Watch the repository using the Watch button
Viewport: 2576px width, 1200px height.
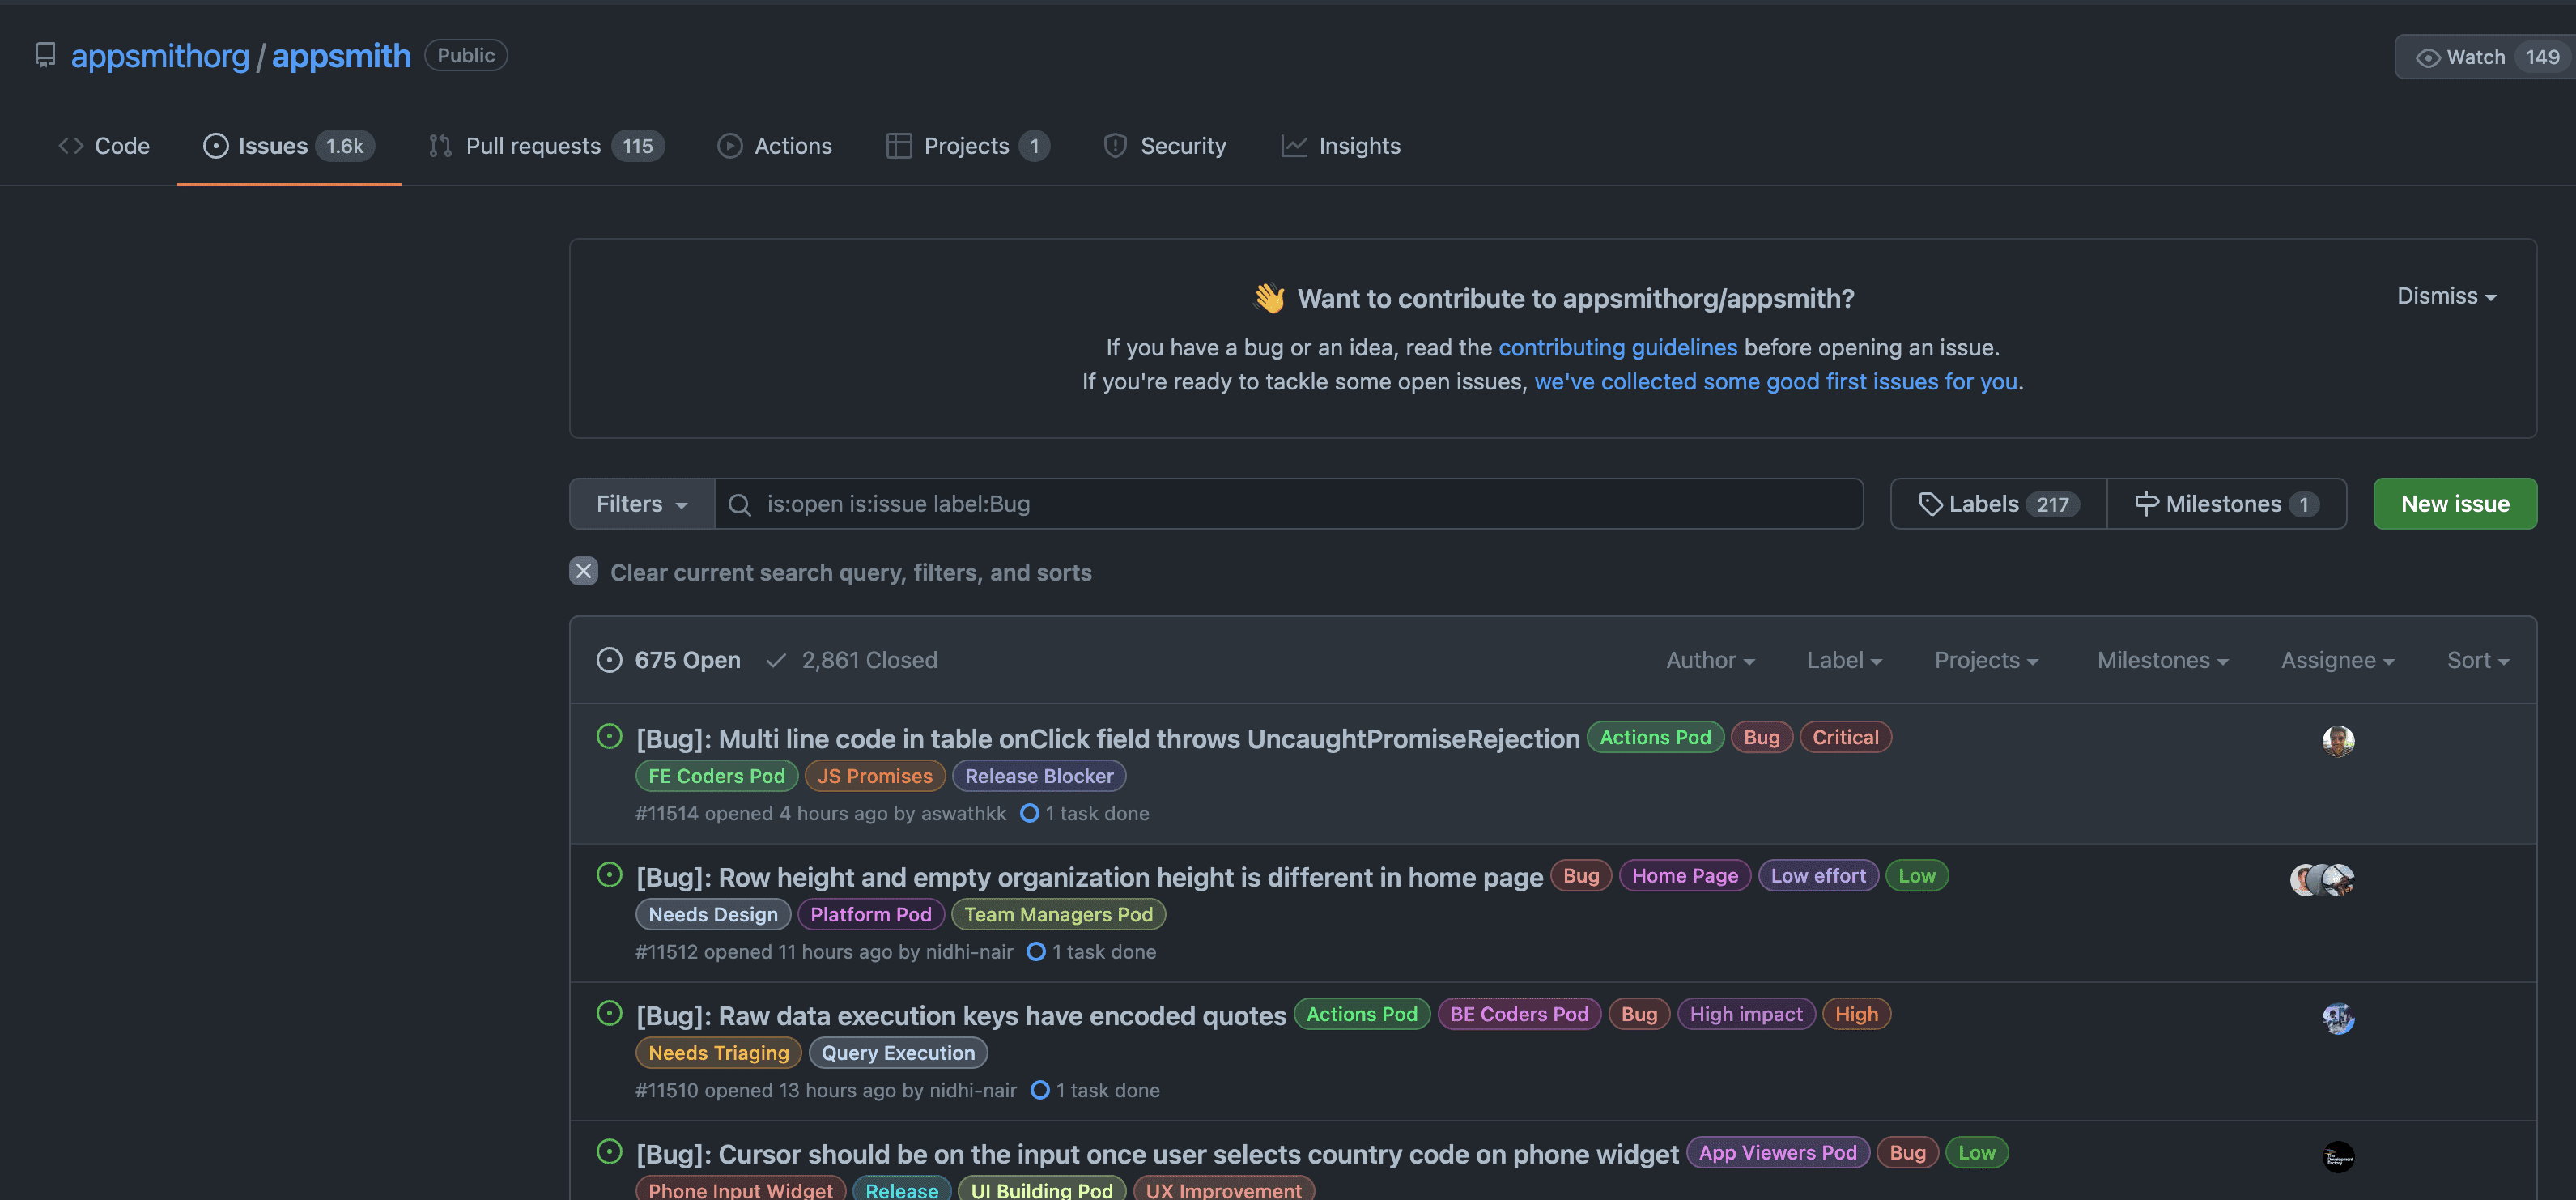click(2485, 57)
